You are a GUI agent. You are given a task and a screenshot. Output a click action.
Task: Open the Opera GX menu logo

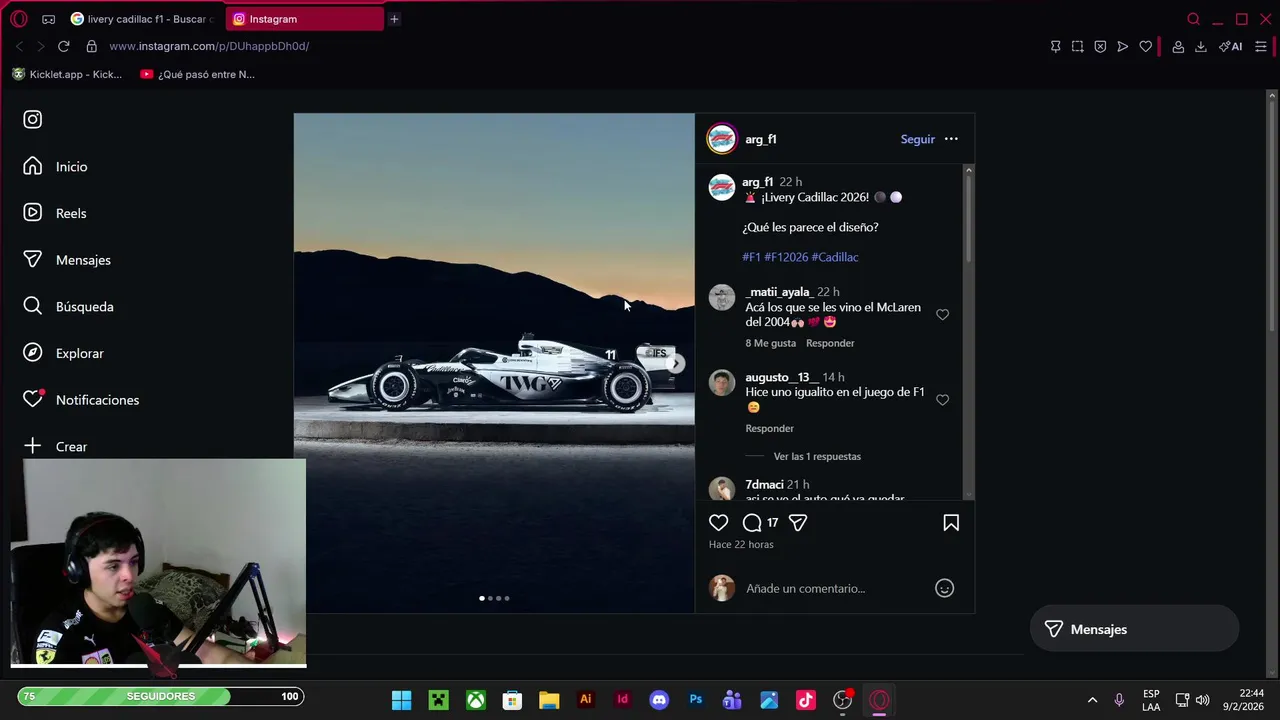pyautogui.click(x=18, y=19)
